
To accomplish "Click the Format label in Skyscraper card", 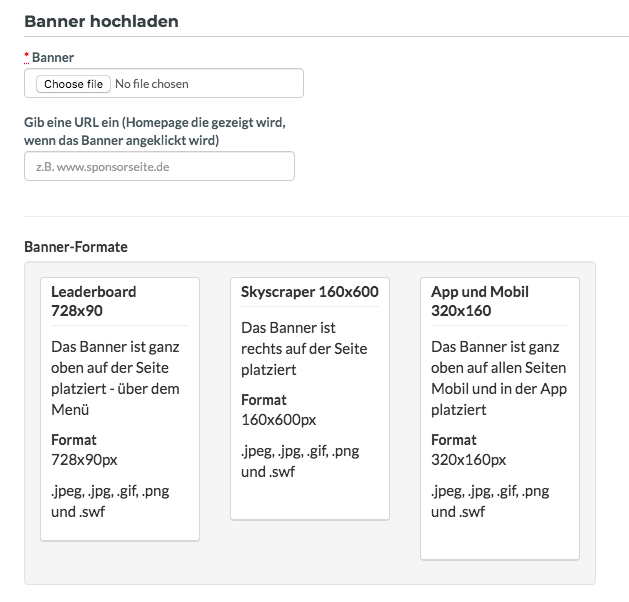I will (x=264, y=400).
